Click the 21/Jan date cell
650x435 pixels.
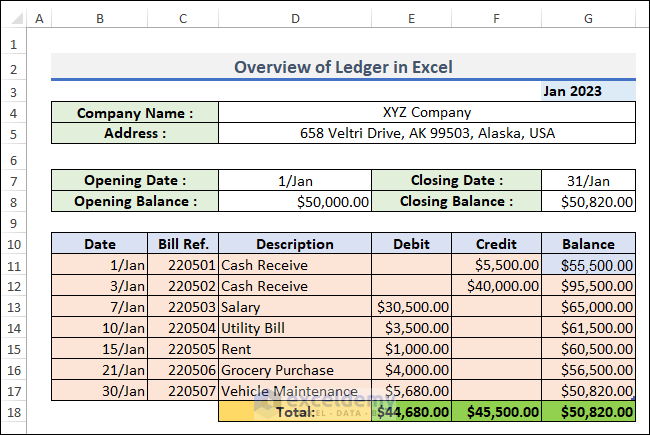[99, 370]
